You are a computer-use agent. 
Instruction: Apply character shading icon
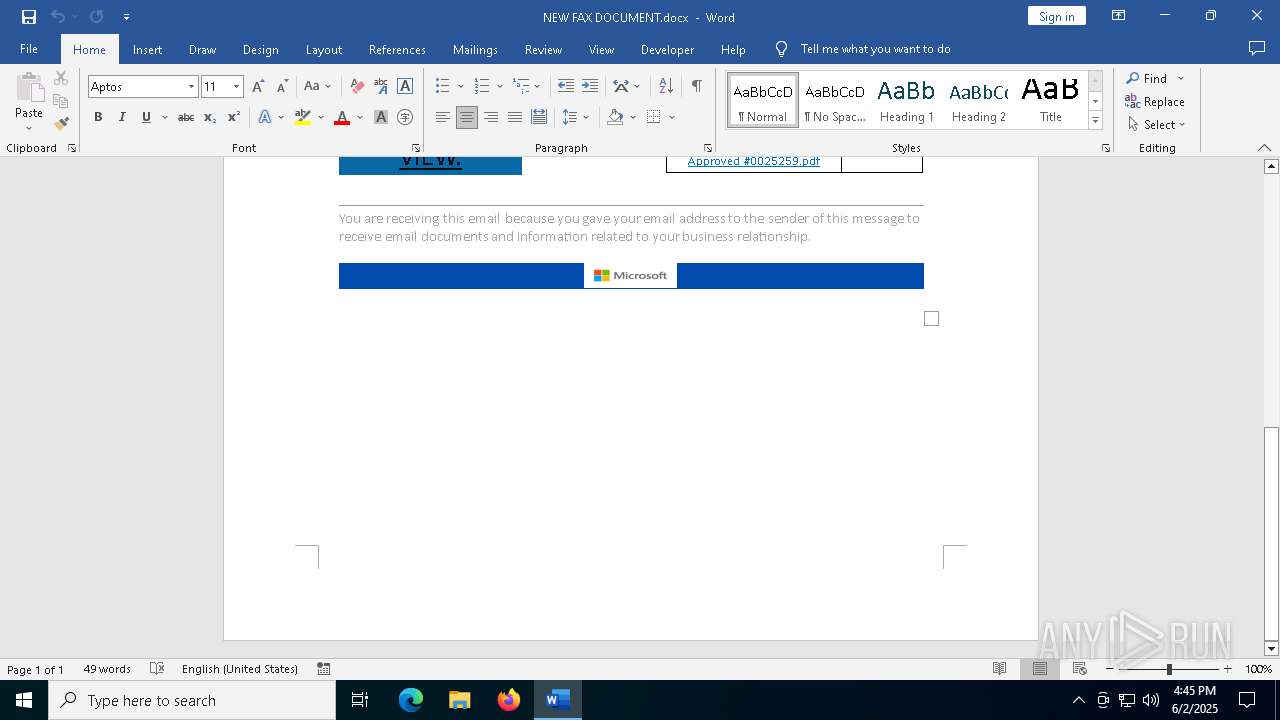(381, 117)
